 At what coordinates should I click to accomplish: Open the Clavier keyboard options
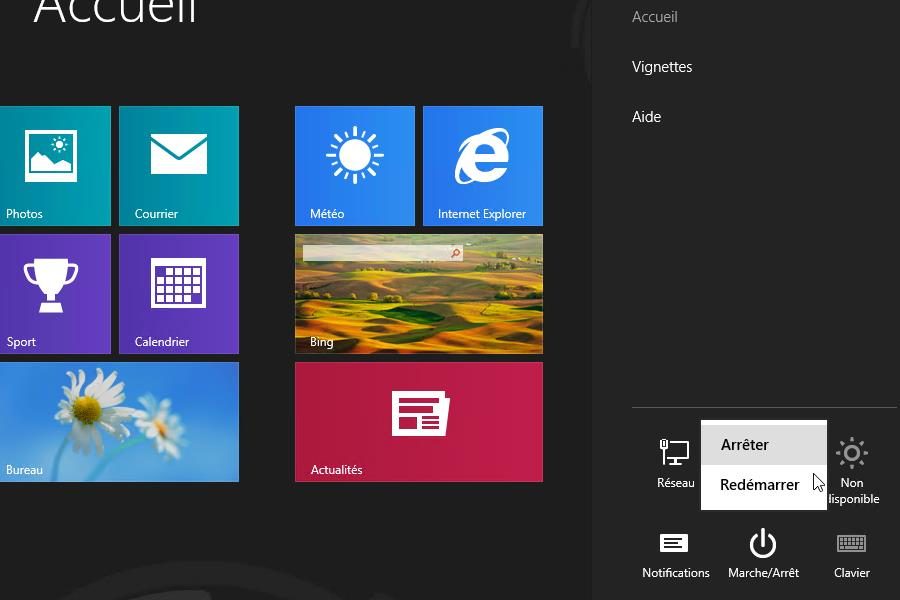click(x=851, y=554)
